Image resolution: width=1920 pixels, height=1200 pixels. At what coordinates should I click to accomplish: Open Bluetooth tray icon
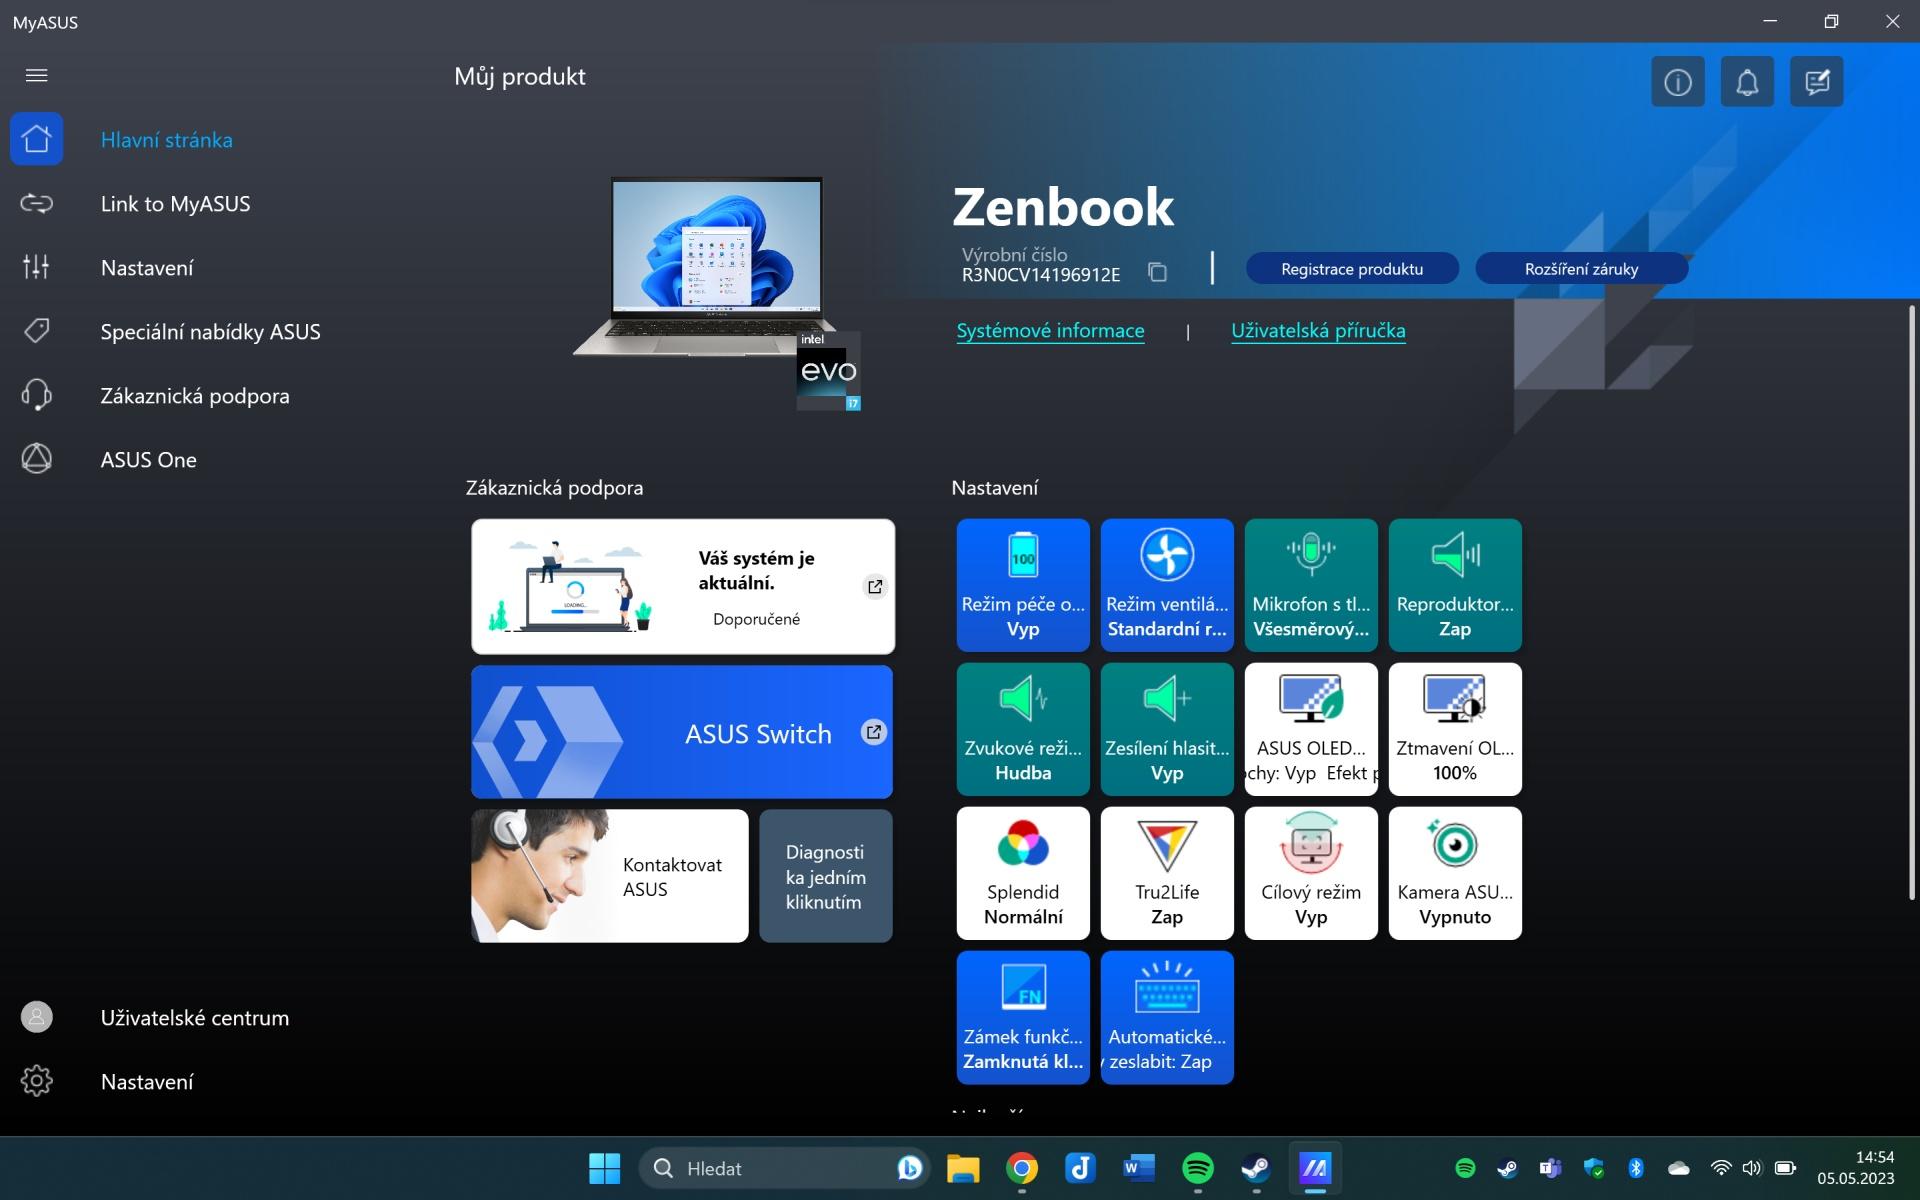pyautogui.click(x=1636, y=1168)
